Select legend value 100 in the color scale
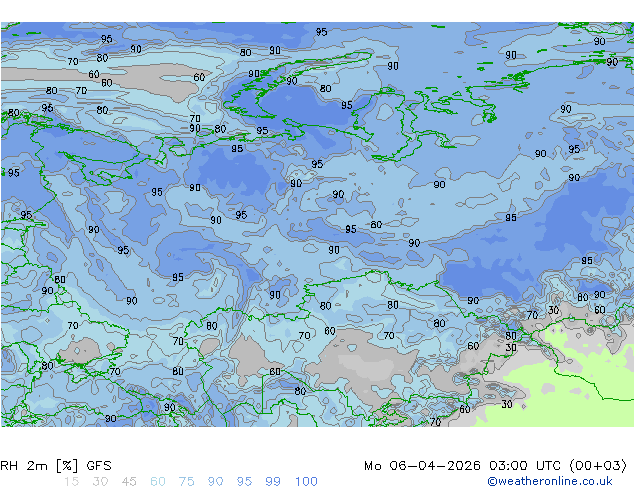Screen dimensions: 634x490 (306, 482)
